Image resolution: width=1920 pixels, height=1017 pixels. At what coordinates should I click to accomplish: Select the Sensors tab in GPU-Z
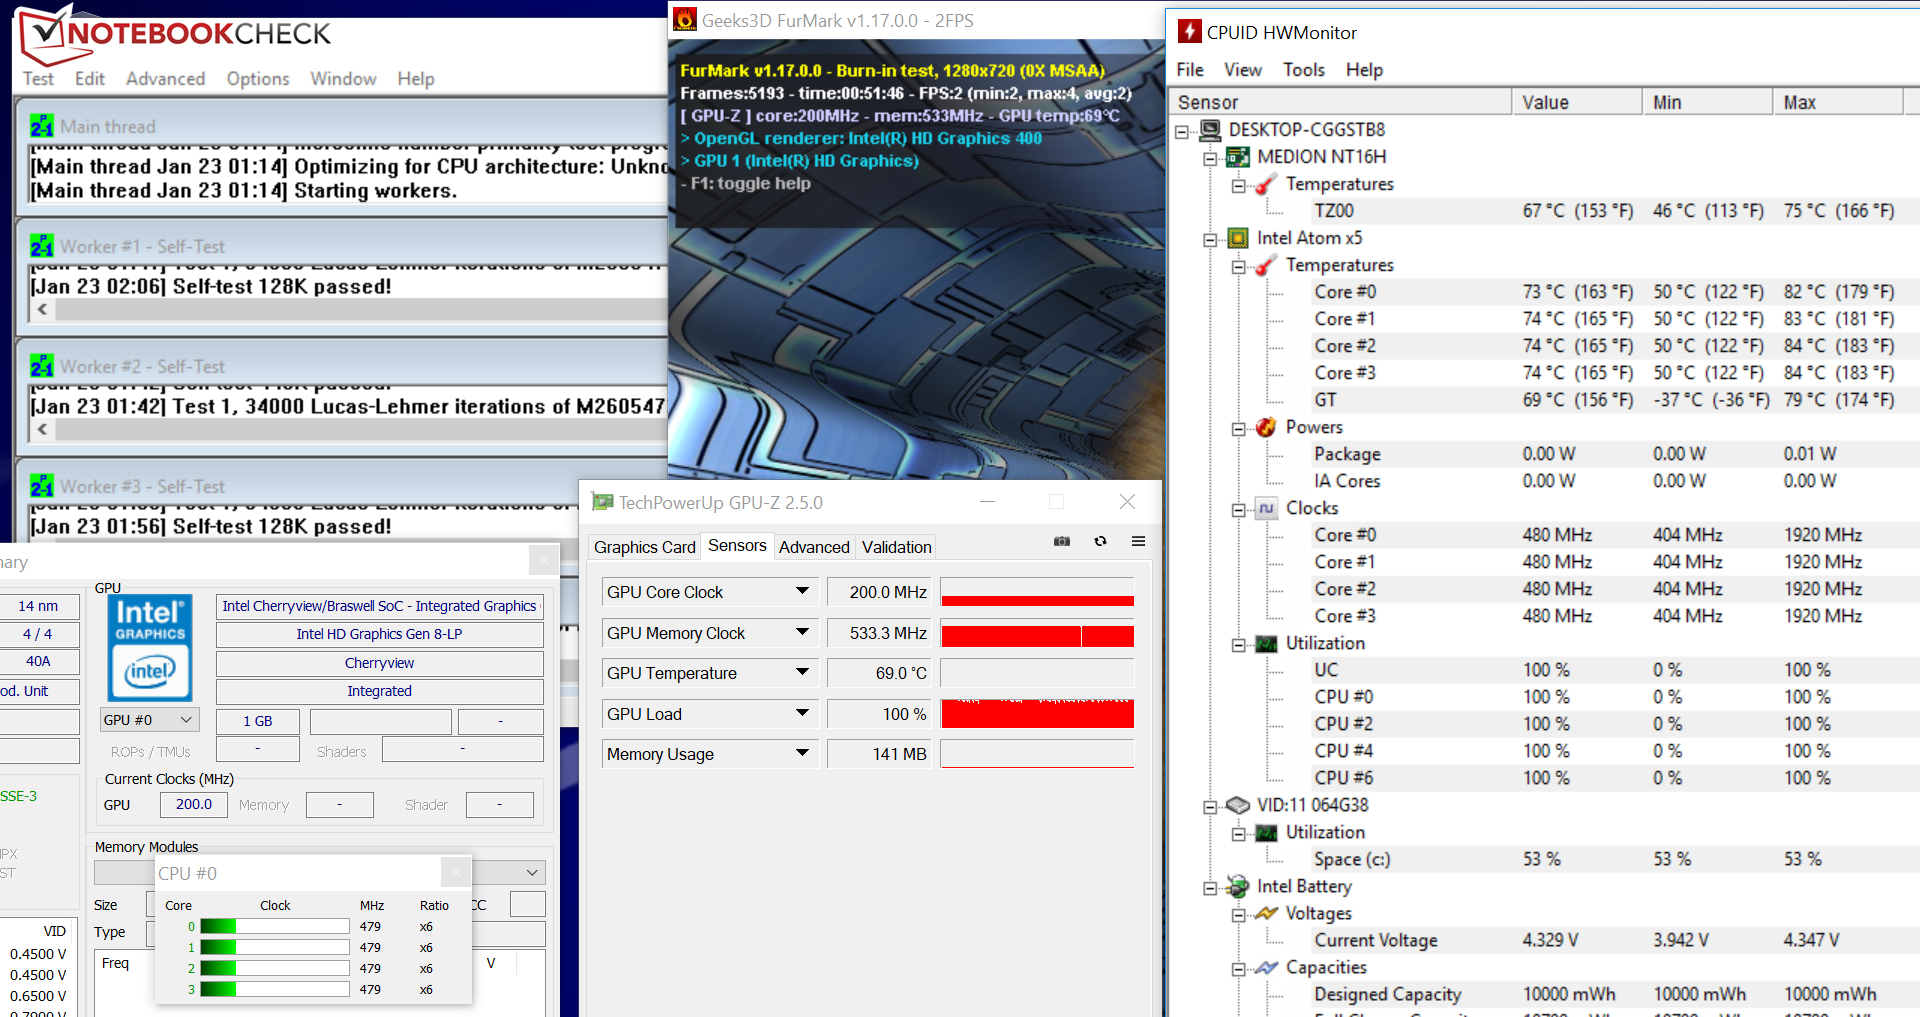click(x=737, y=545)
